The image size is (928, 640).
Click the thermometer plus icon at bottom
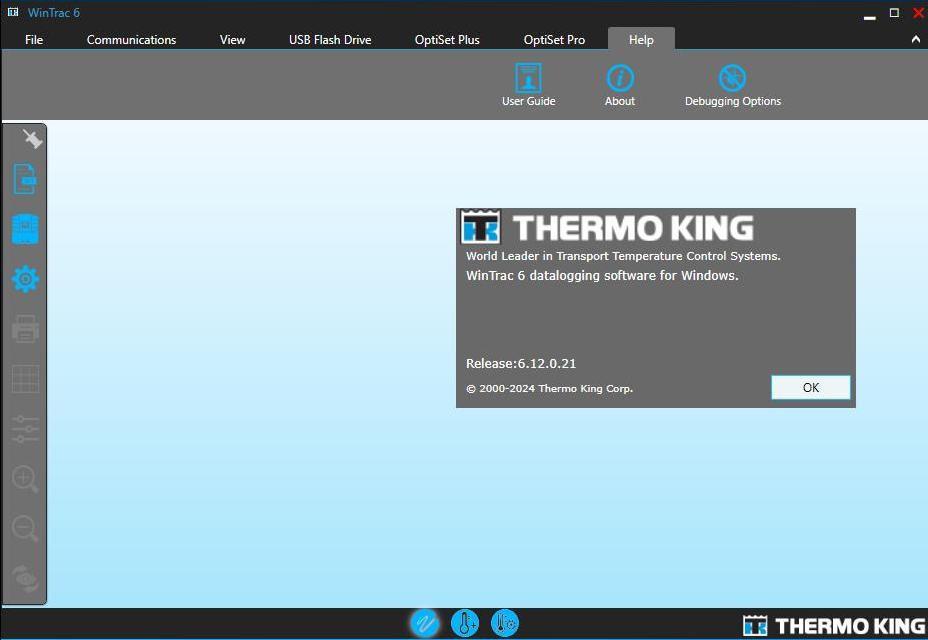[465, 623]
